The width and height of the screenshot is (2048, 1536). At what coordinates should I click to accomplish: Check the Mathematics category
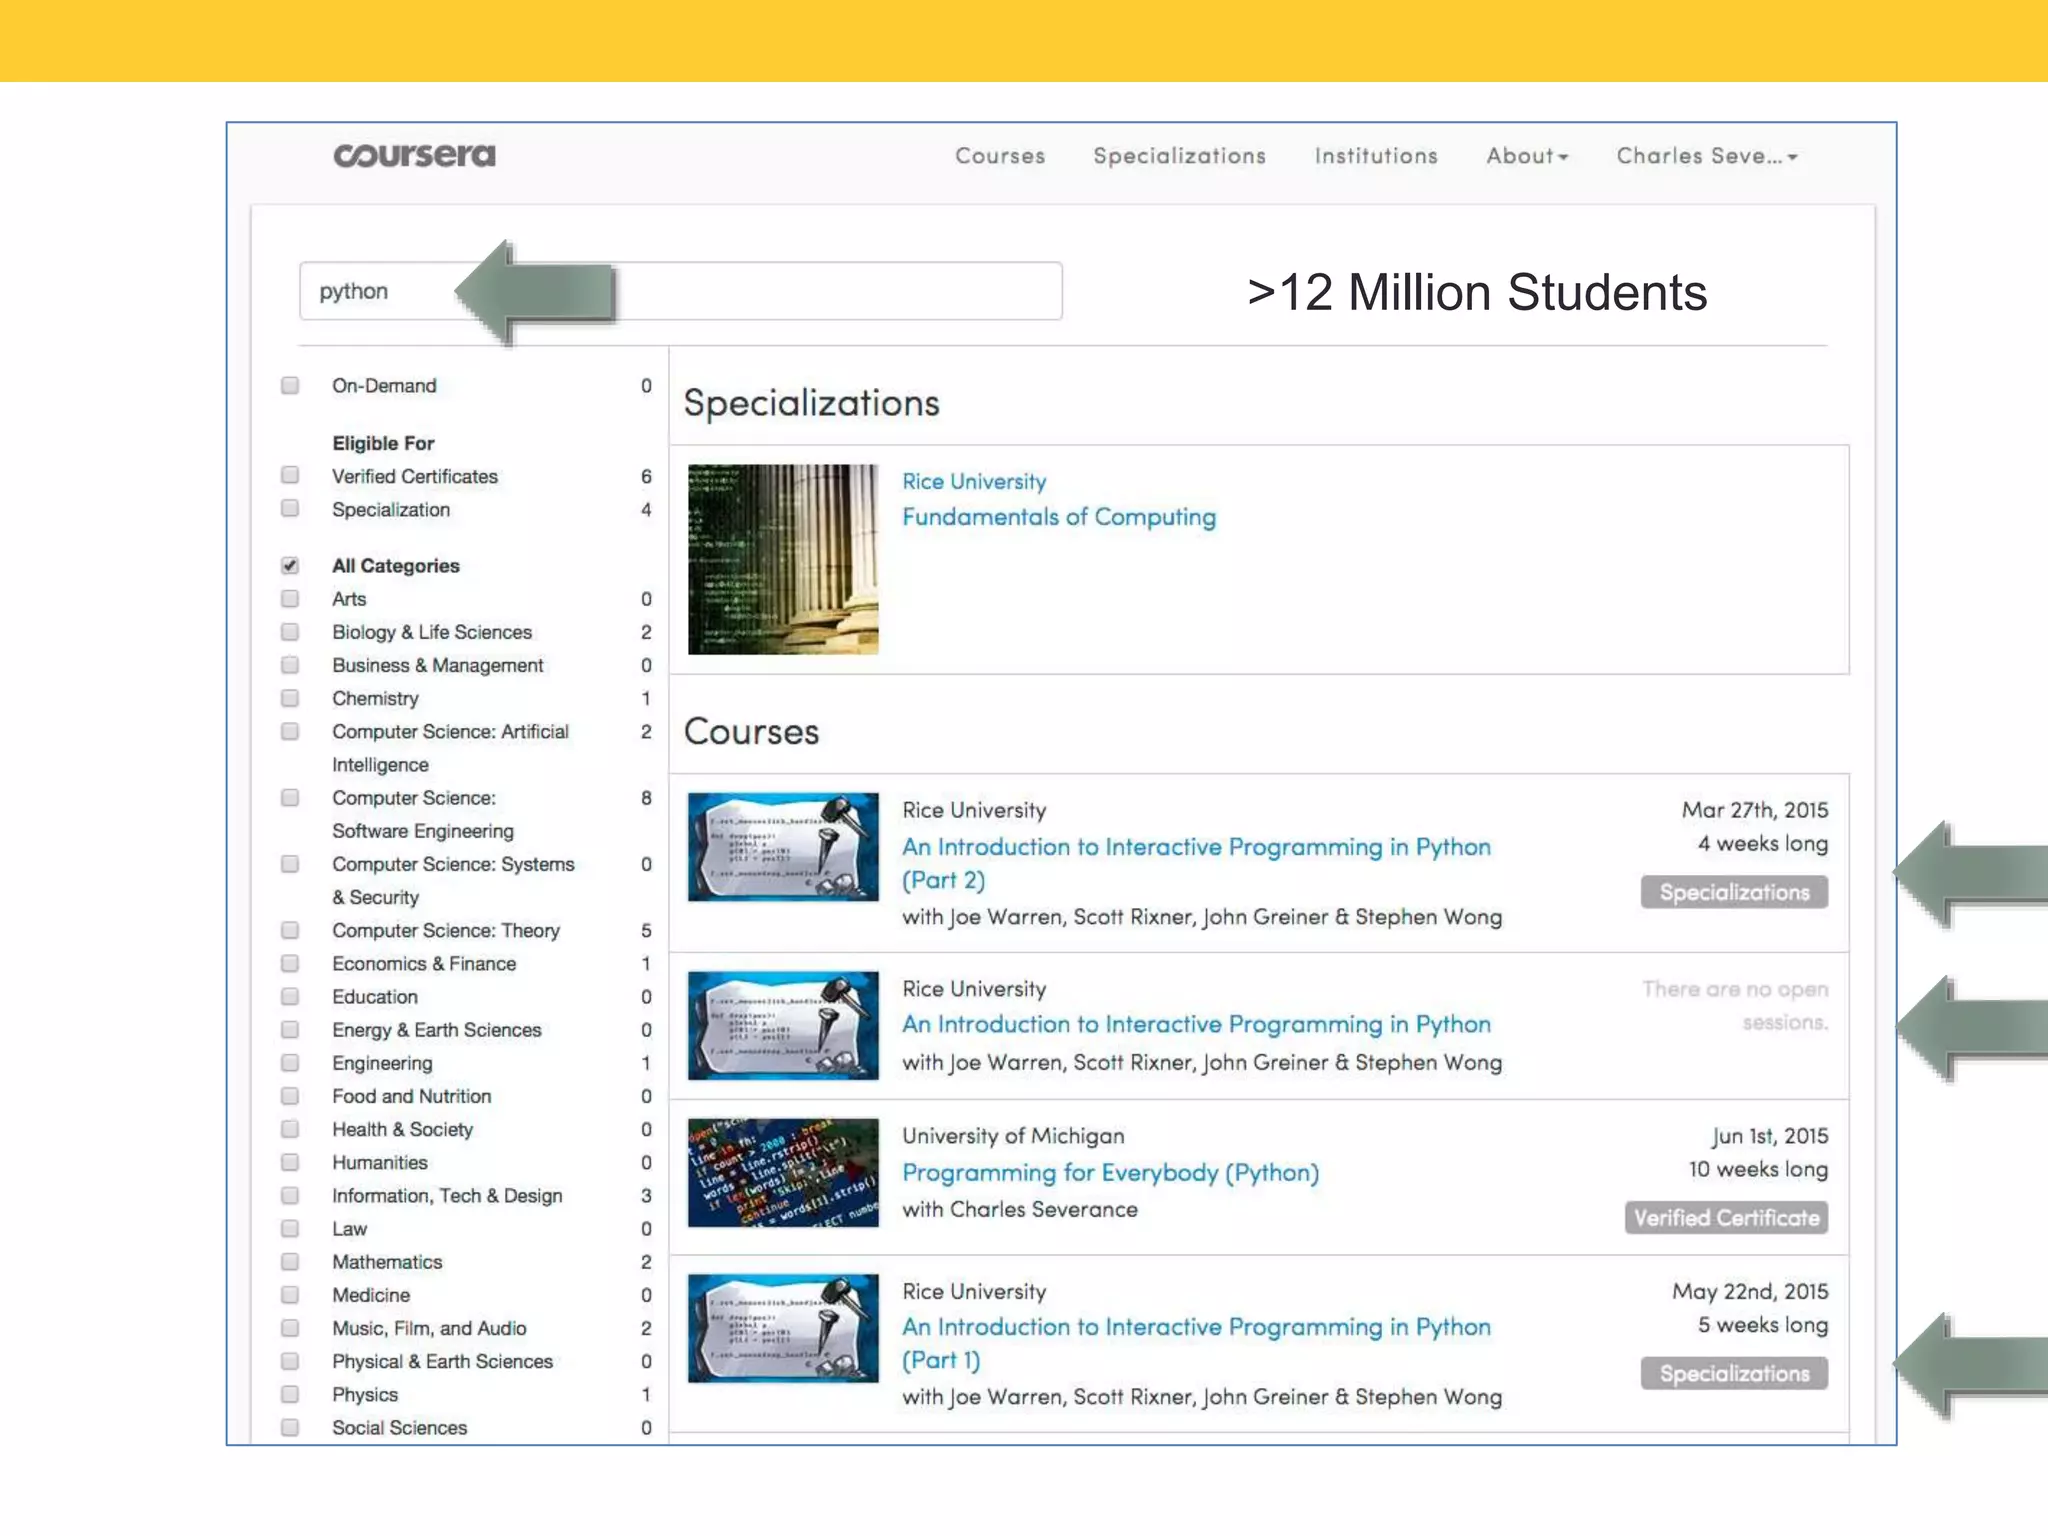(290, 1261)
